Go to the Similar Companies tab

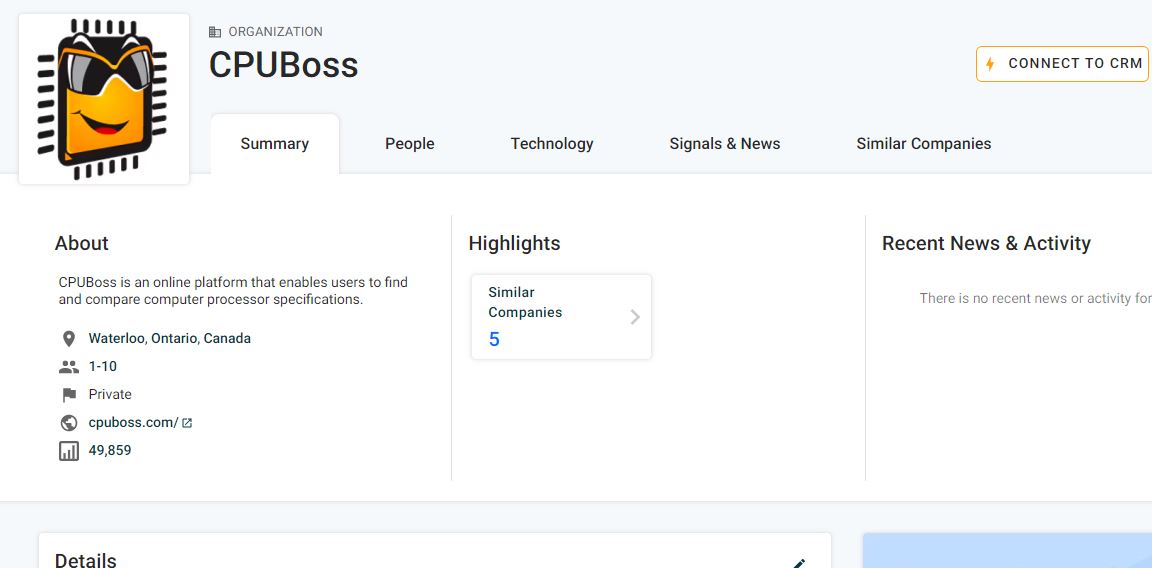(x=924, y=144)
